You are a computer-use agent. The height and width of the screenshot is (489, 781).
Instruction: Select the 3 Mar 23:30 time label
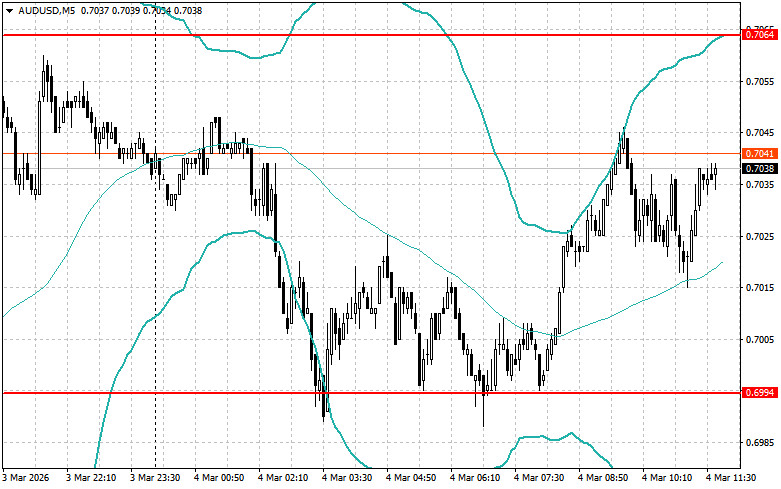(155, 478)
